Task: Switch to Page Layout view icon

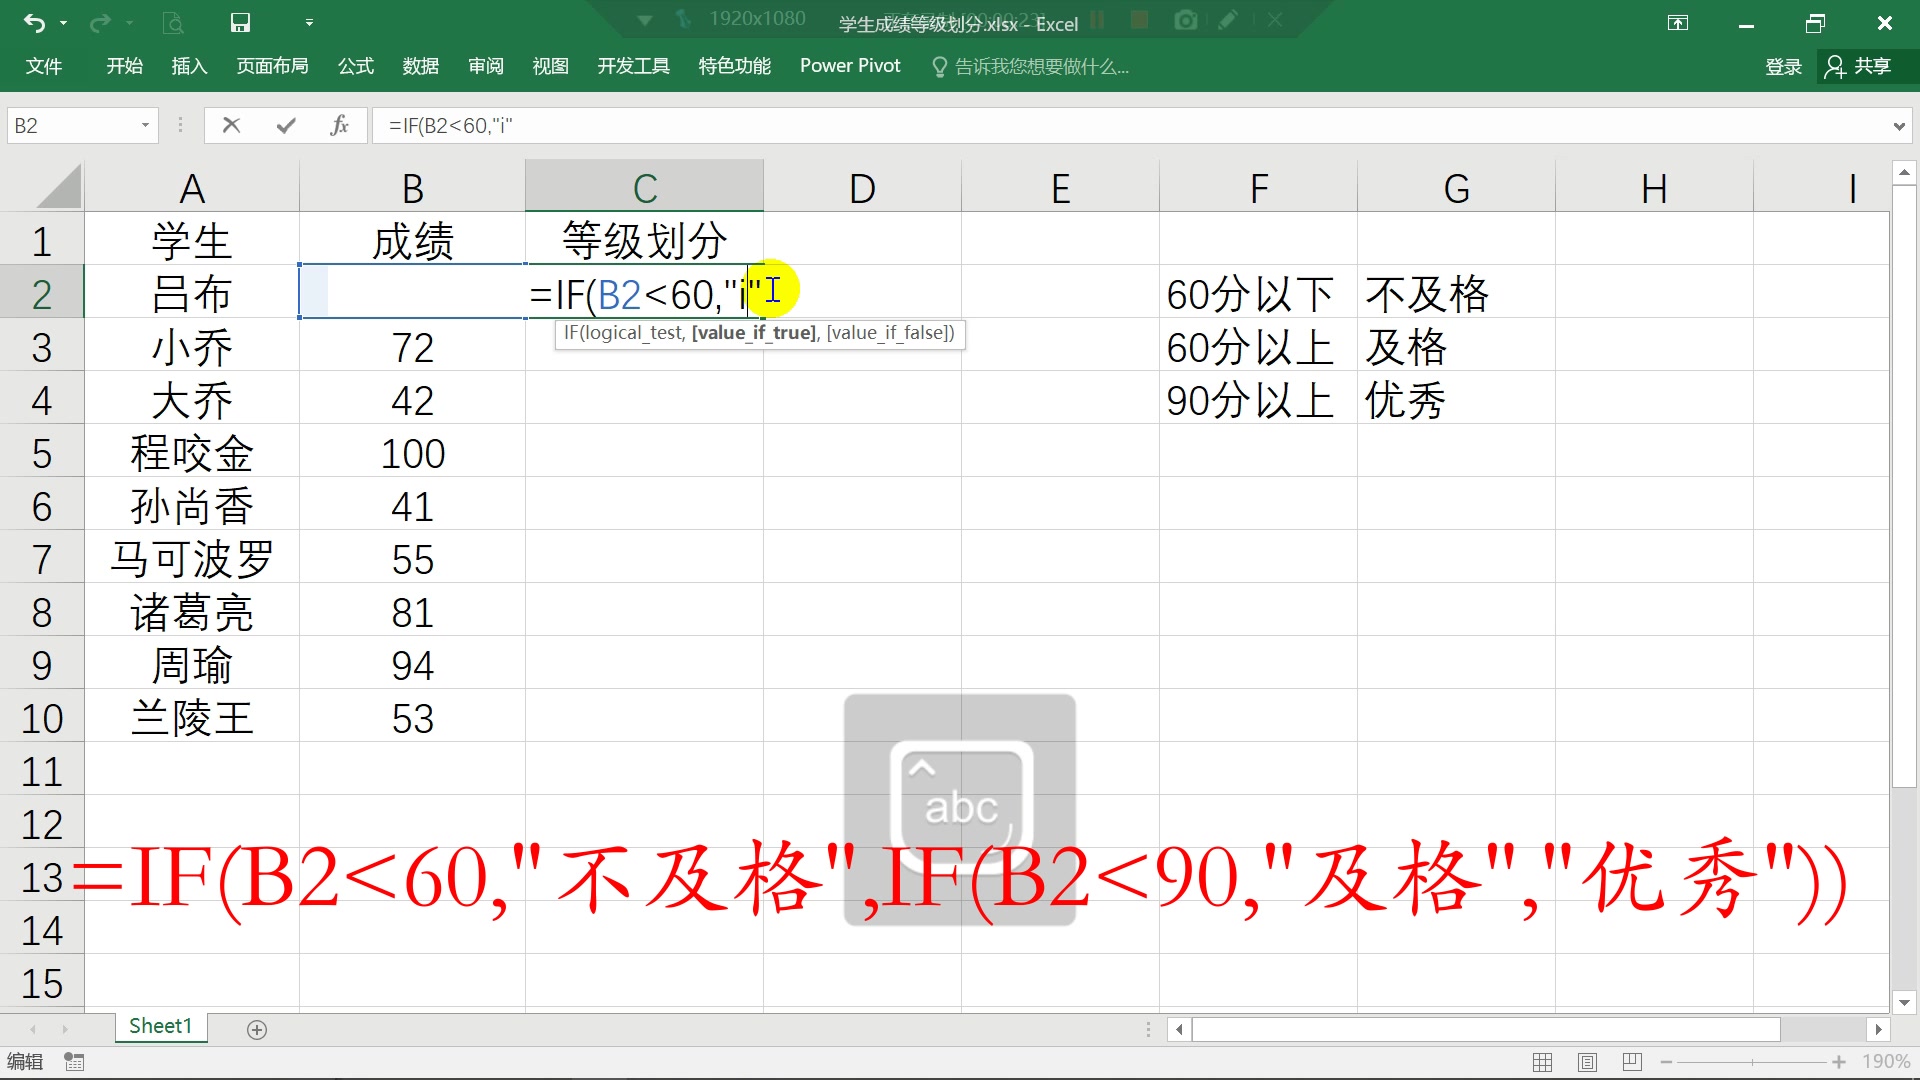Action: 1587,1062
